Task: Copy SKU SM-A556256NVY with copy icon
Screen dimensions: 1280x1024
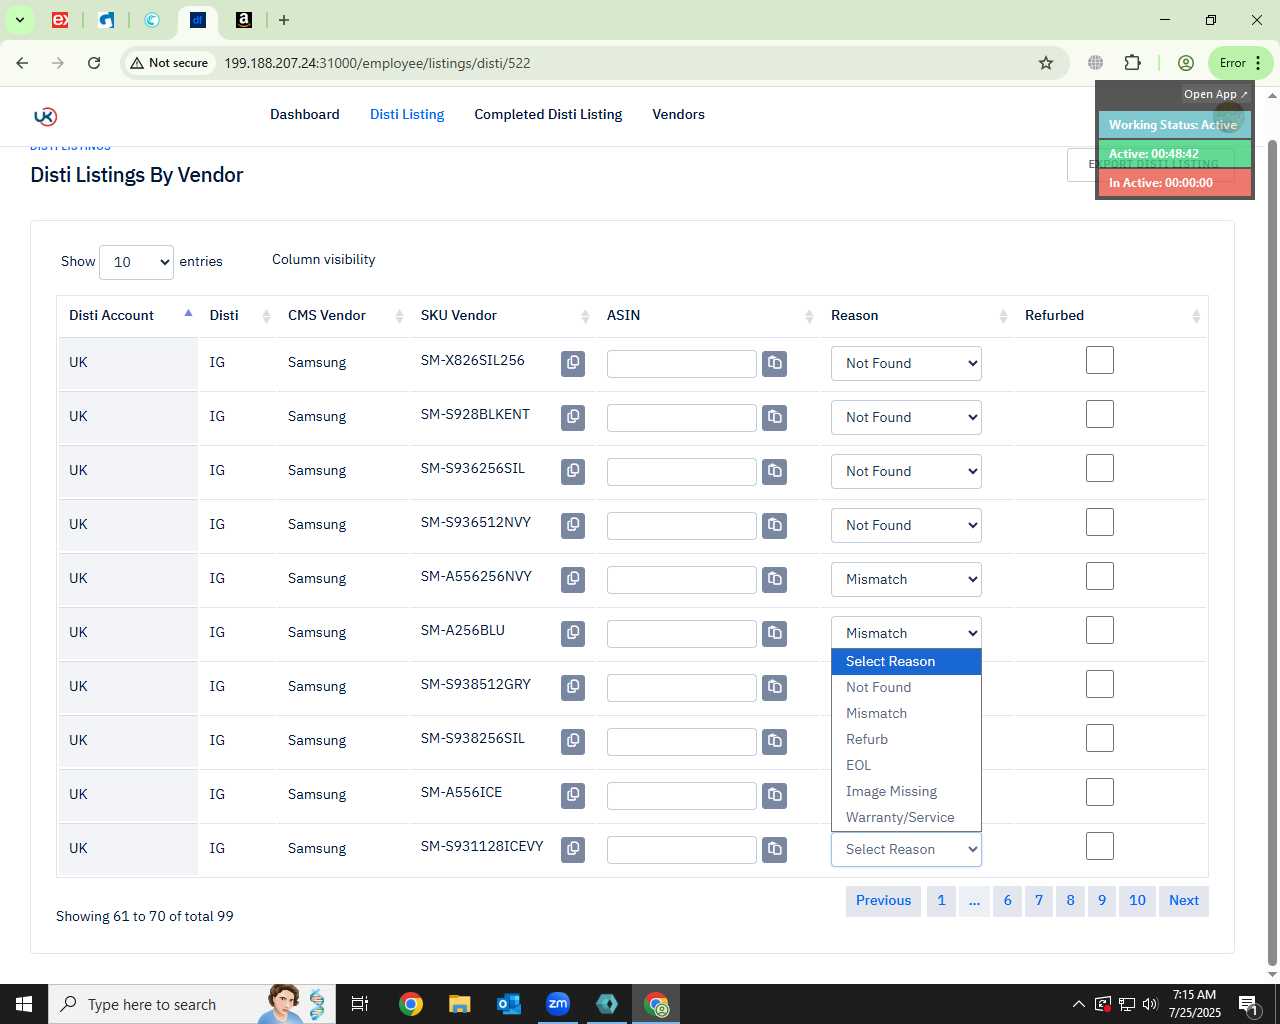Action: click(x=573, y=579)
